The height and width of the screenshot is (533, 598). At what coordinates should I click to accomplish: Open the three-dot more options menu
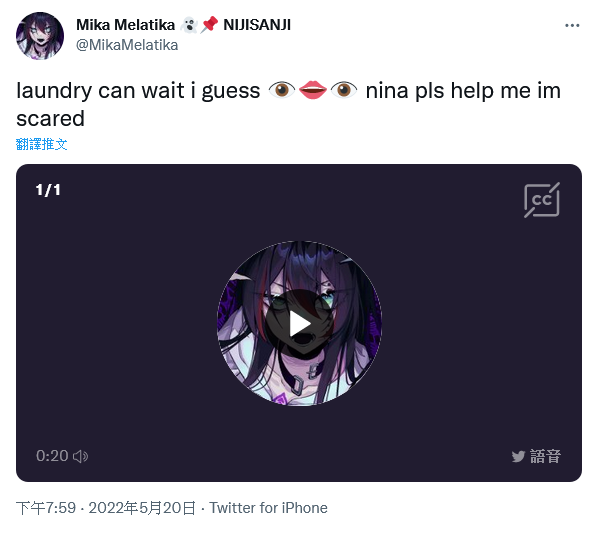[572, 26]
